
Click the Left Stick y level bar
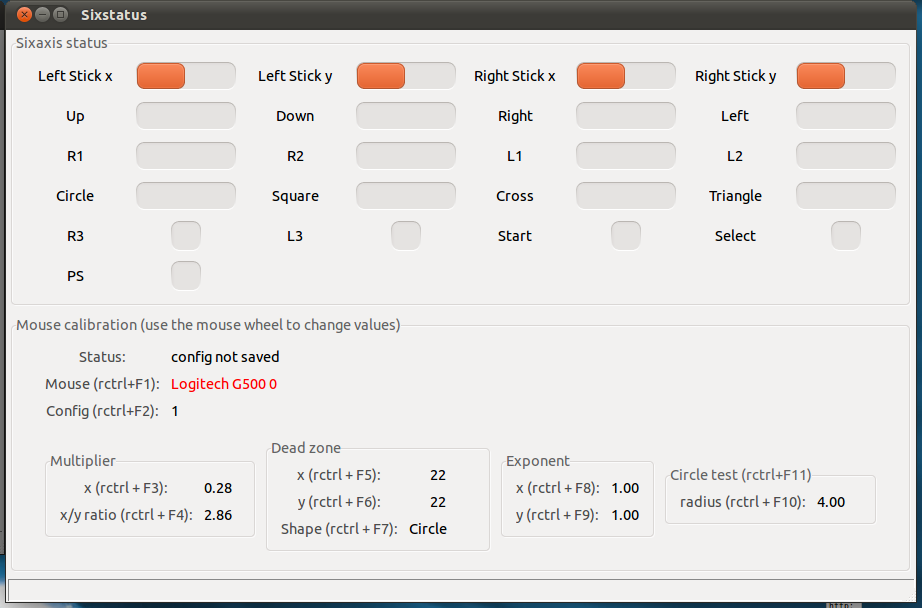pos(406,76)
